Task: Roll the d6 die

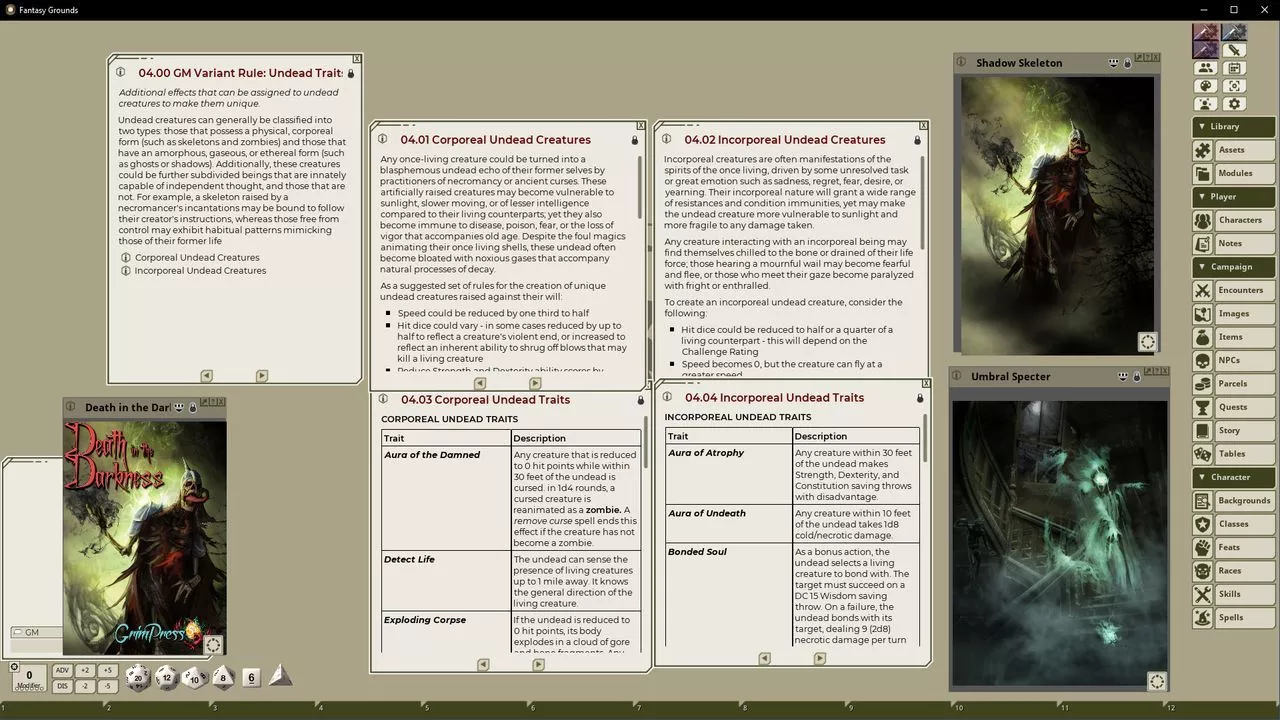Action: (251, 678)
